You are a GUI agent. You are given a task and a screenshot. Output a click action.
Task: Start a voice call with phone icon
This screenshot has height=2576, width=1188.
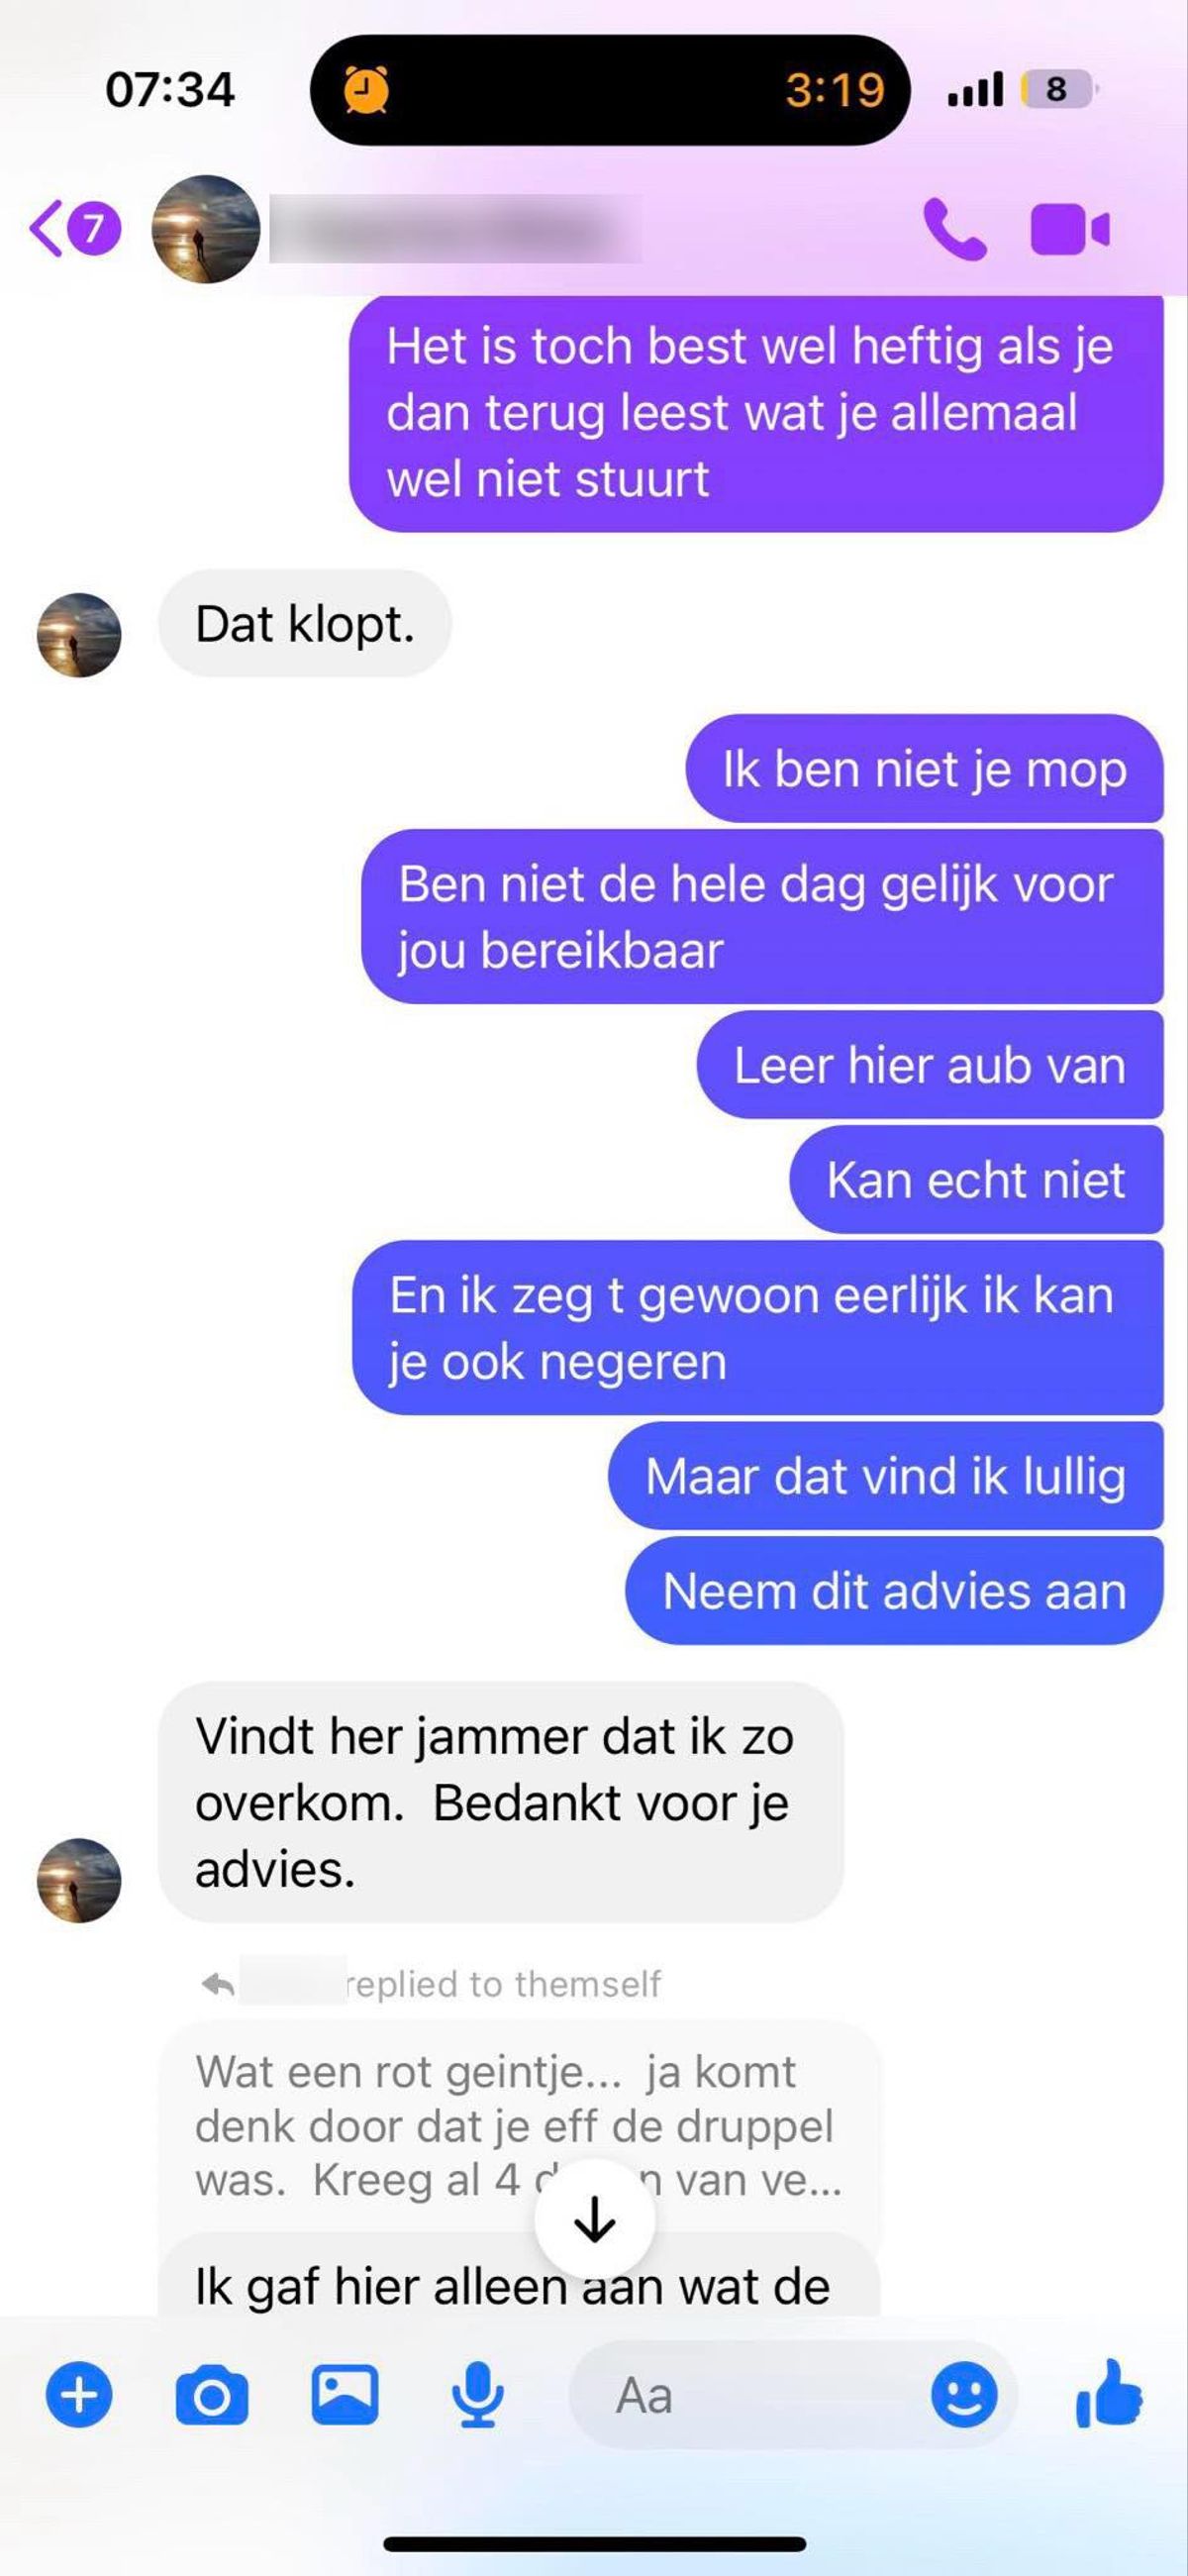pyautogui.click(x=954, y=230)
